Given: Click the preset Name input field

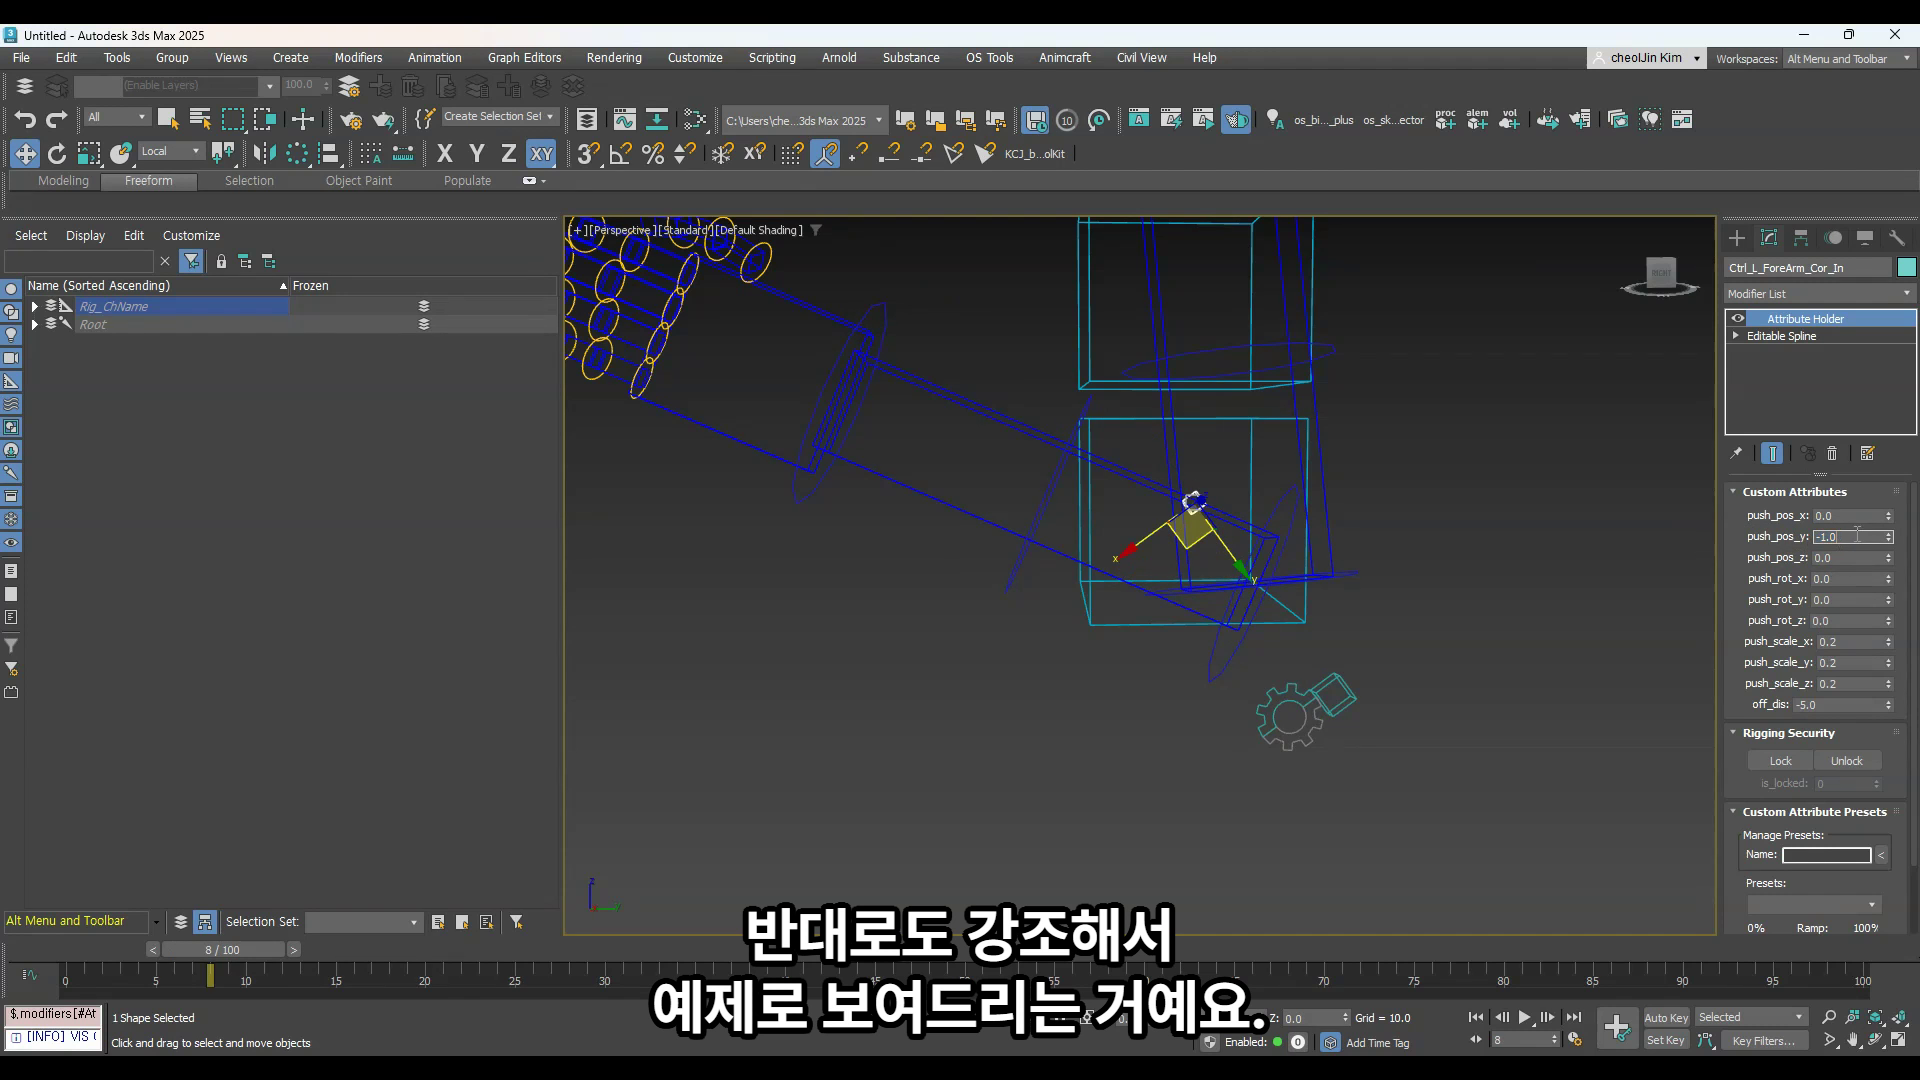Looking at the screenshot, I should (1826, 856).
